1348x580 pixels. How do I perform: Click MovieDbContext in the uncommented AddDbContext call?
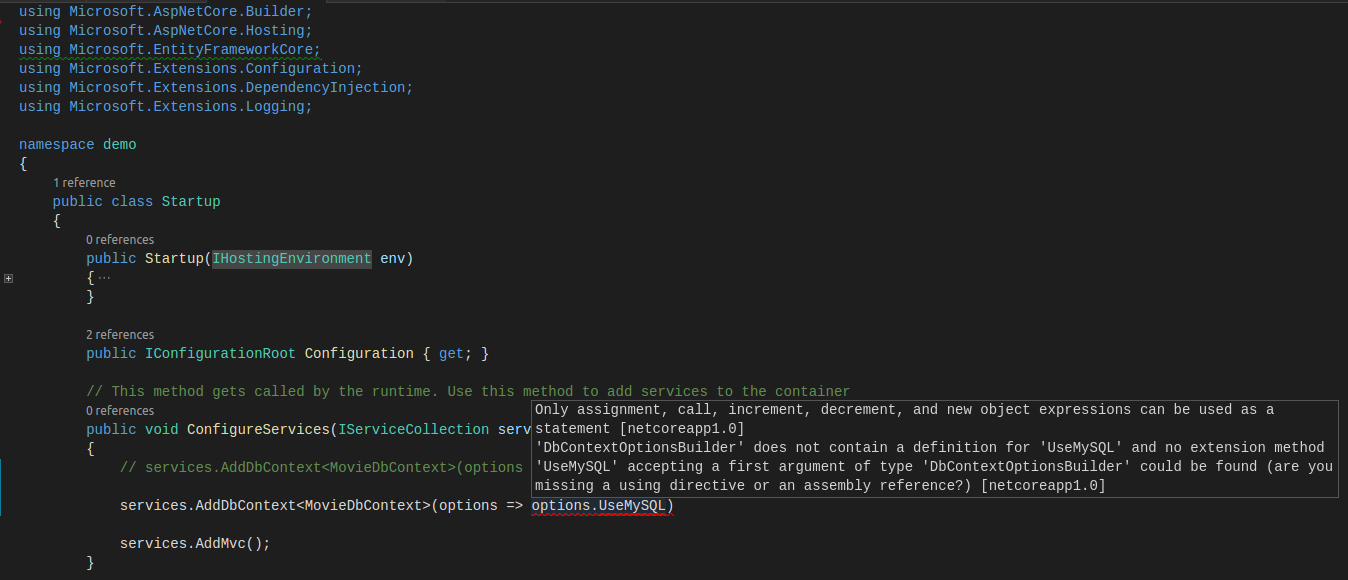363,505
